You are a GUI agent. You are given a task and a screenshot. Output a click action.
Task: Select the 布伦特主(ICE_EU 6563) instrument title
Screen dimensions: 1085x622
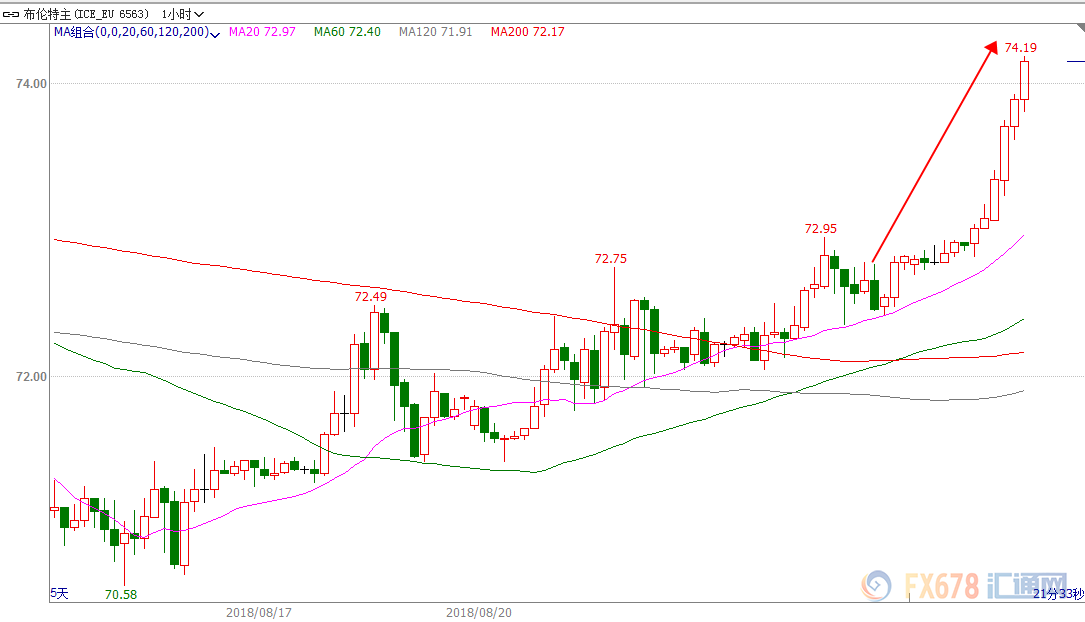(x=86, y=14)
